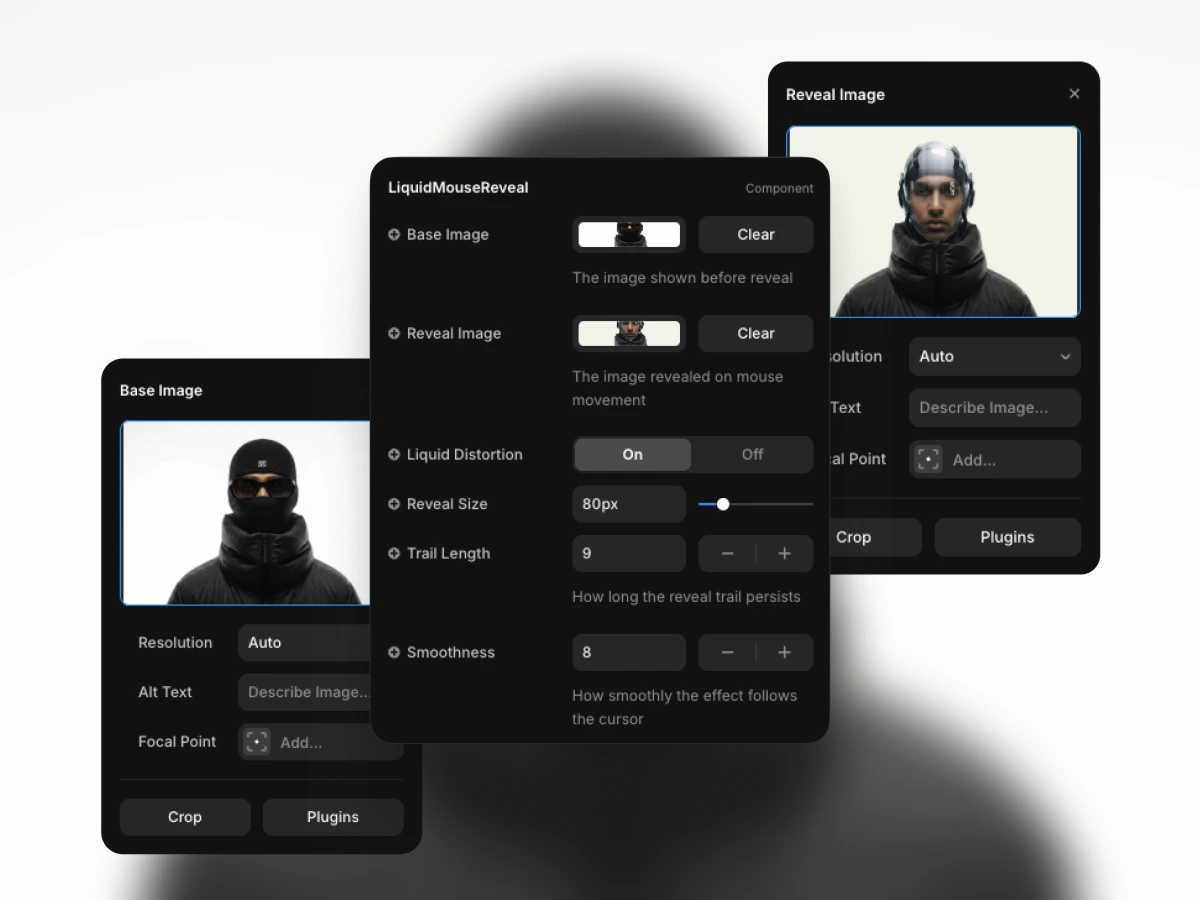Click the Reveal Size slider handle

[723, 504]
